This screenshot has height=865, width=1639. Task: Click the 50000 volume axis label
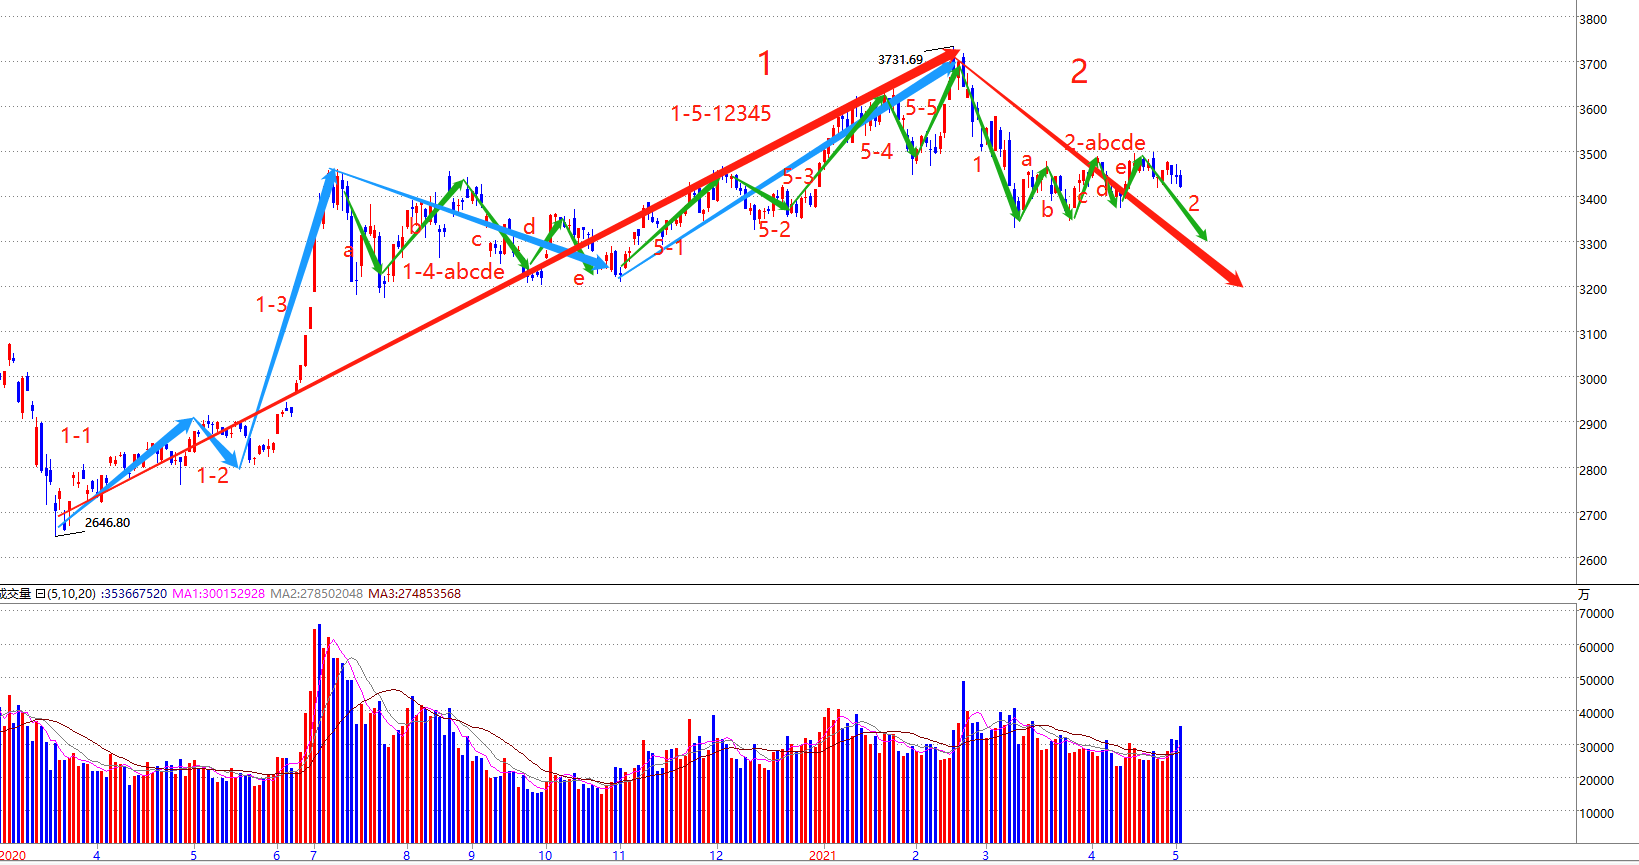coord(1596,681)
